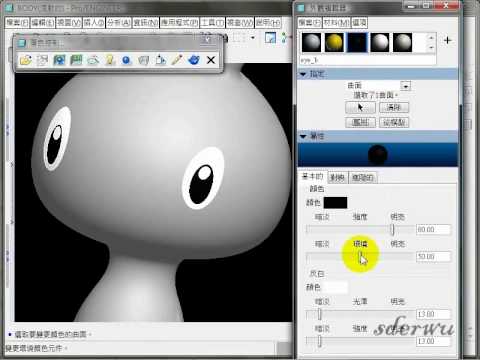The image size is (480, 360).
Task: Click the black color swatch
Action: pos(335,202)
